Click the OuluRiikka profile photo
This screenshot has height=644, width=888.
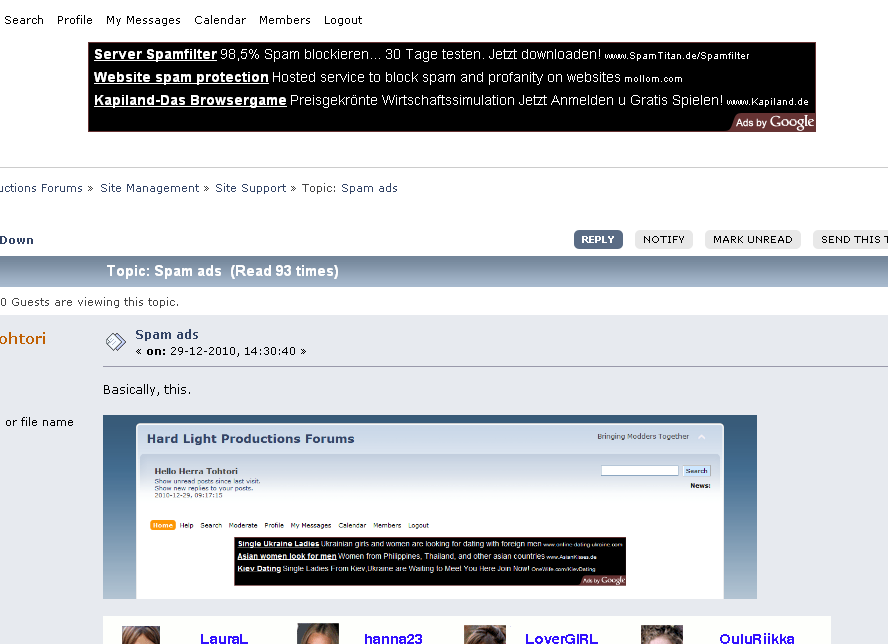[661, 635]
